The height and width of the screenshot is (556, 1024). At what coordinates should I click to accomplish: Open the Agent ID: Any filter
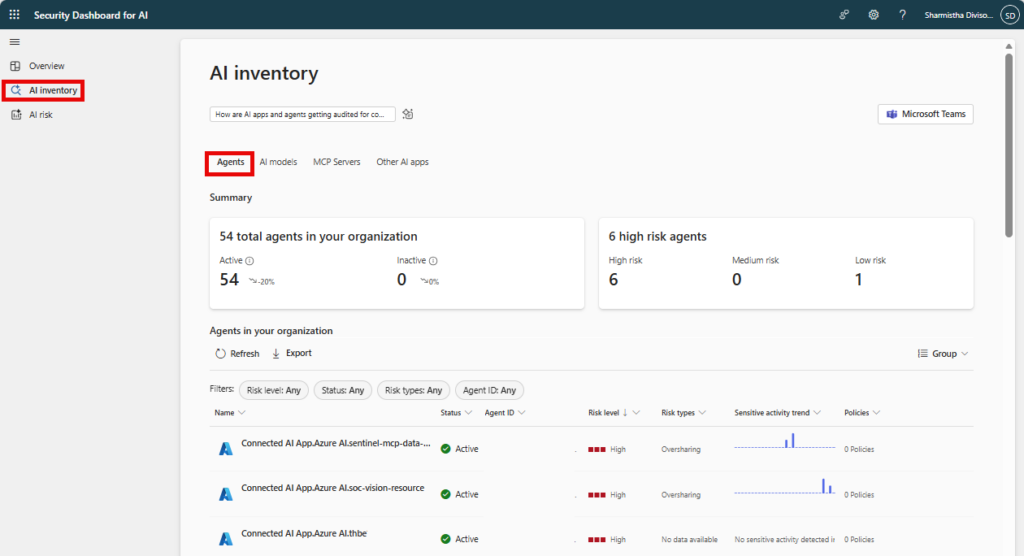tap(489, 390)
